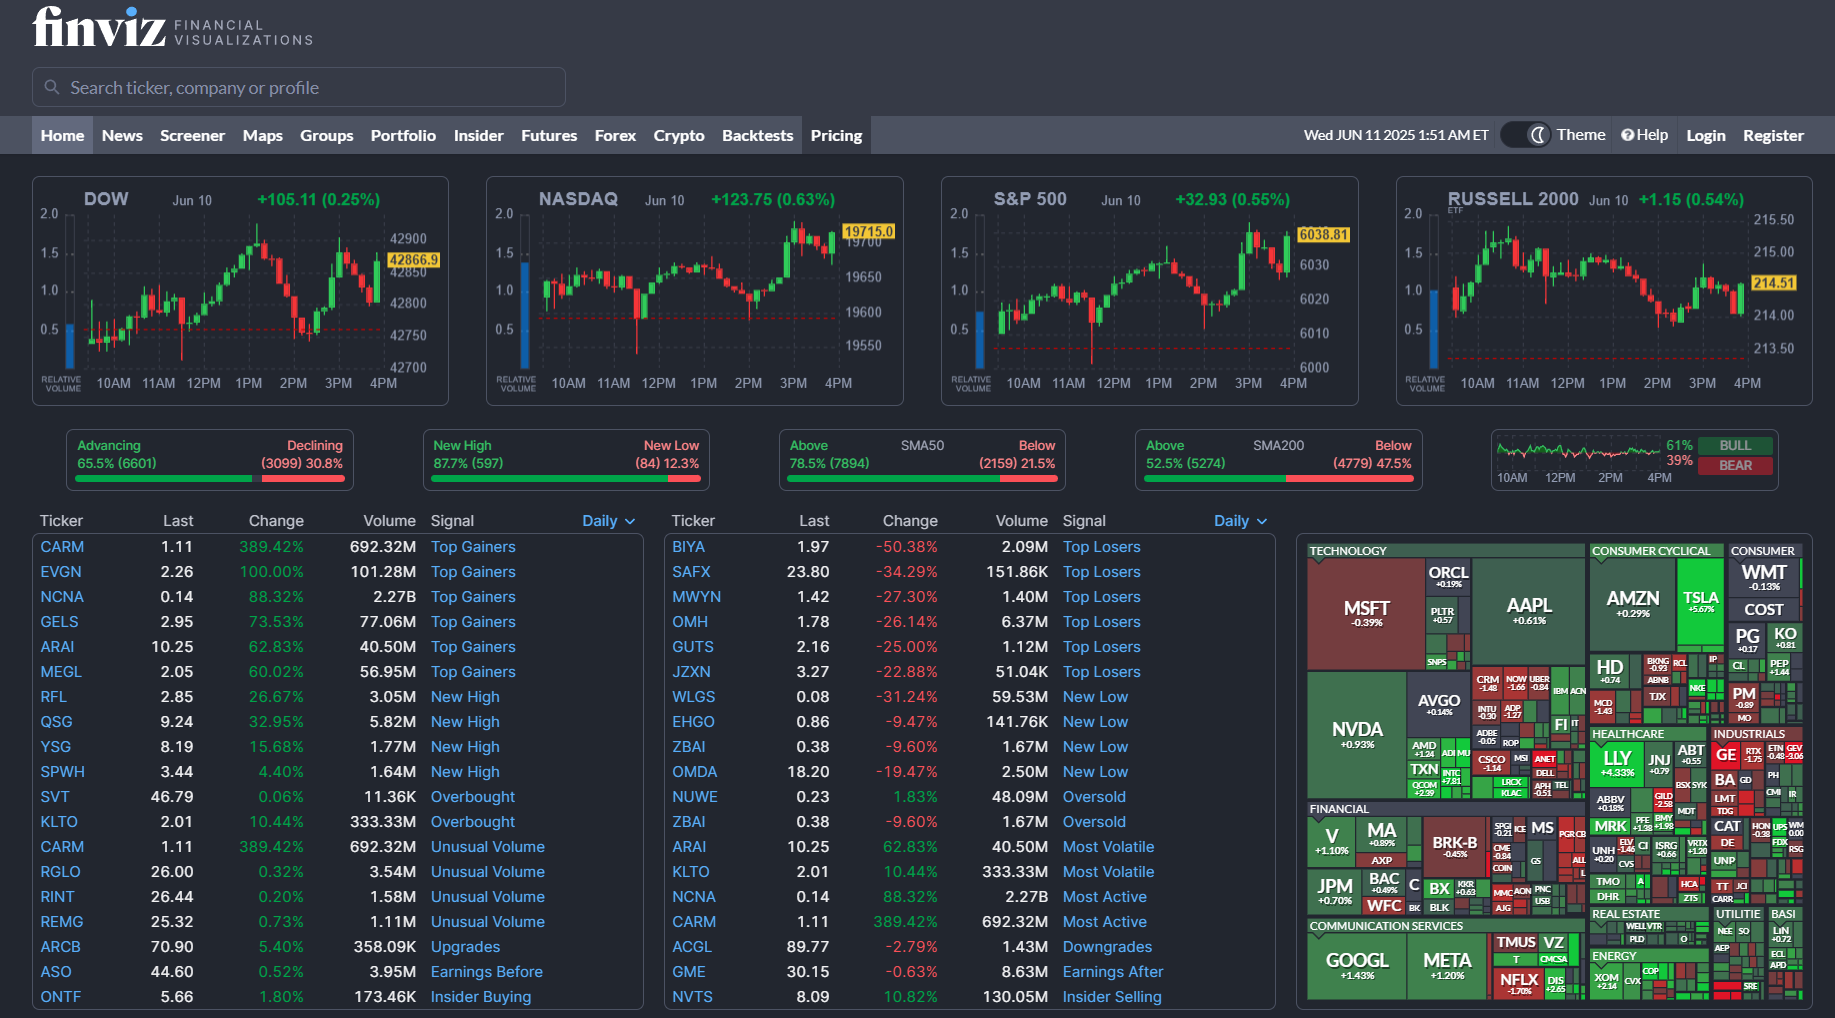The height and width of the screenshot is (1018, 1835).
Task: Click the JPM tile in heatmap
Action: [1334, 890]
